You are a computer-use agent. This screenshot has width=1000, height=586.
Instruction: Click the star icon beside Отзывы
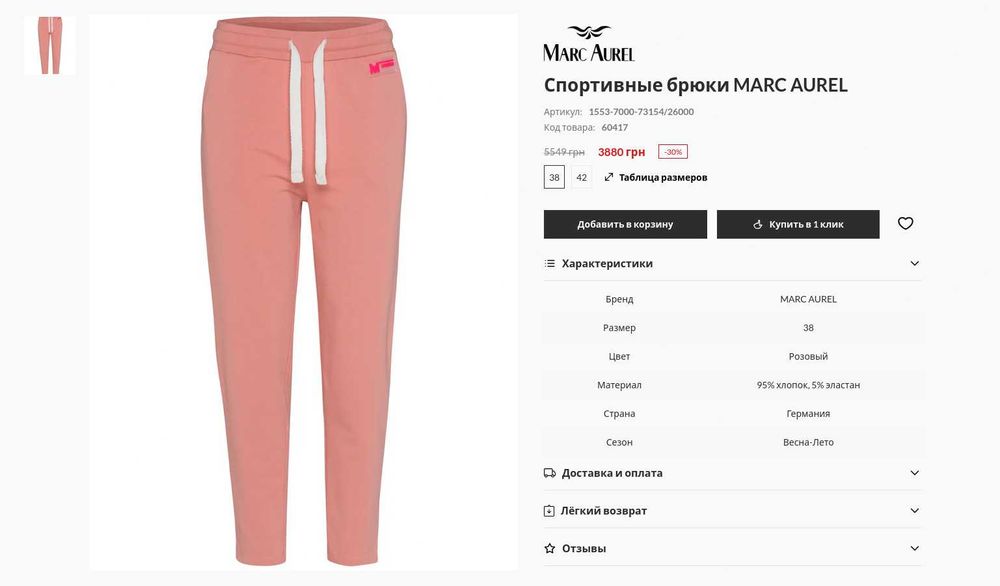pyautogui.click(x=549, y=548)
